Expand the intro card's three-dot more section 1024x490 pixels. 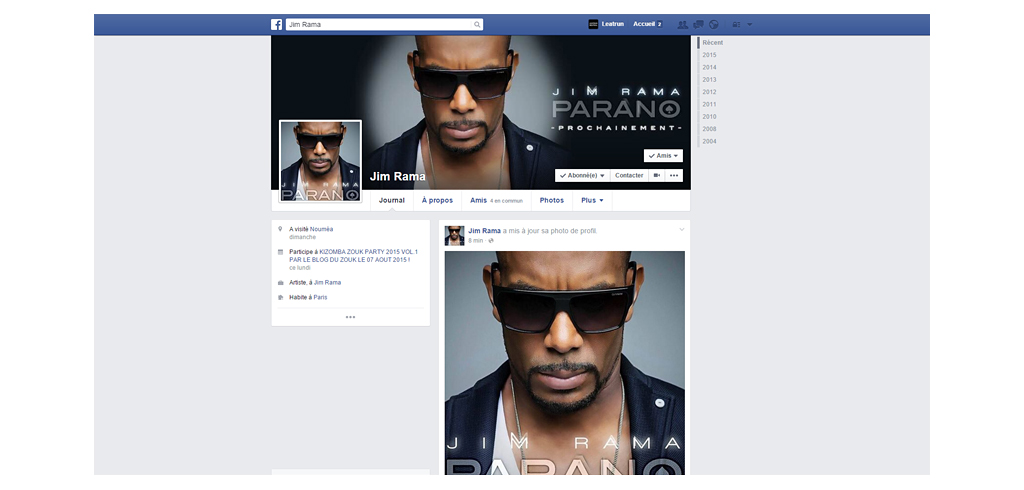tap(350, 317)
